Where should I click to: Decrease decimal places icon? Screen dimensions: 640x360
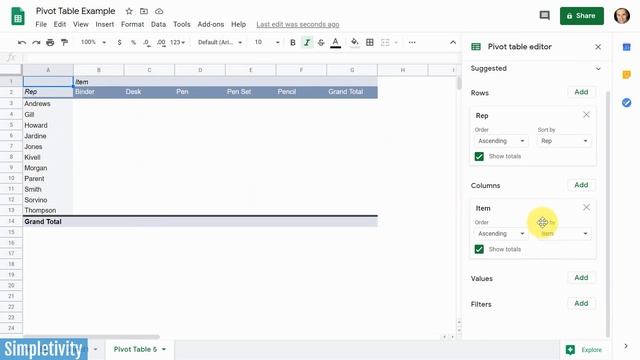(x=147, y=42)
